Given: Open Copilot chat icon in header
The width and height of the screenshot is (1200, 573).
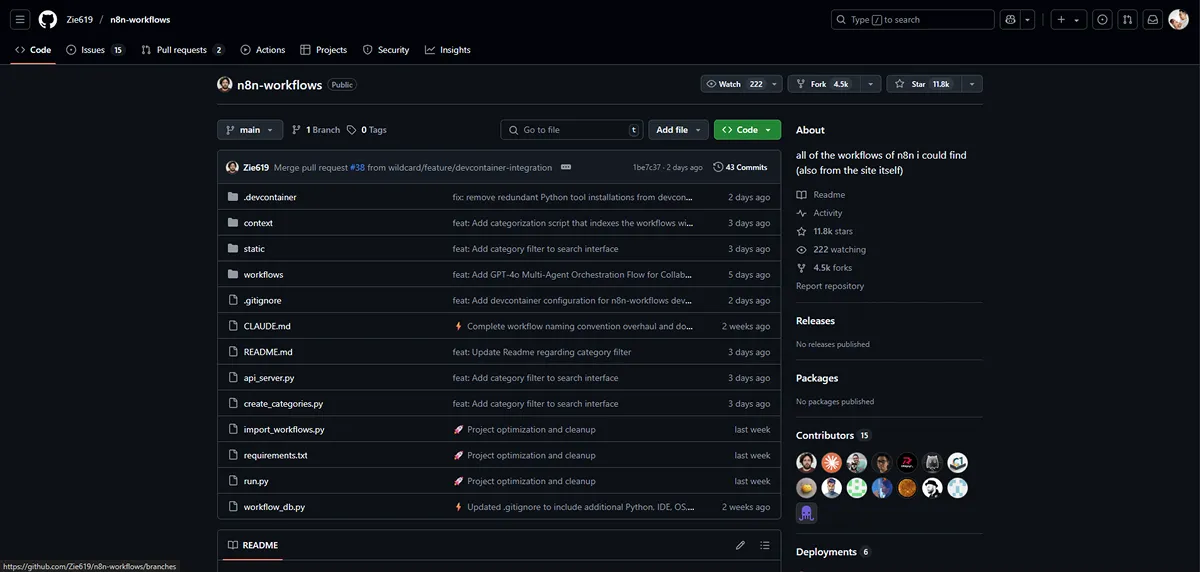Looking at the screenshot, I should point(1011,19).
